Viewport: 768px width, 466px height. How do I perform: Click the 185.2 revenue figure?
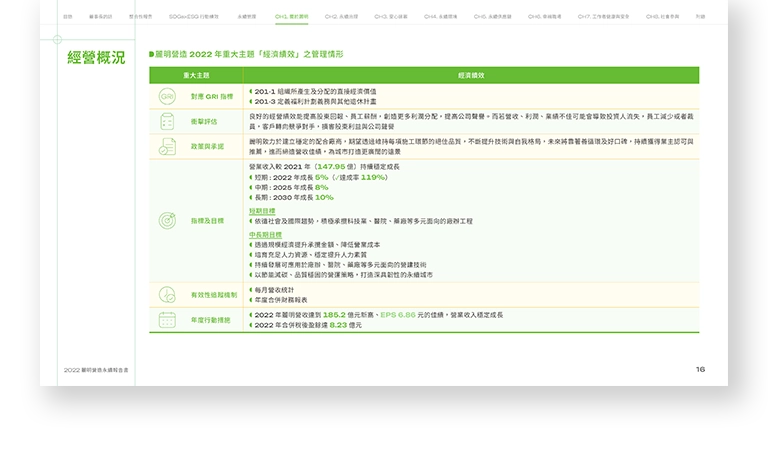[x=334, y=315]
